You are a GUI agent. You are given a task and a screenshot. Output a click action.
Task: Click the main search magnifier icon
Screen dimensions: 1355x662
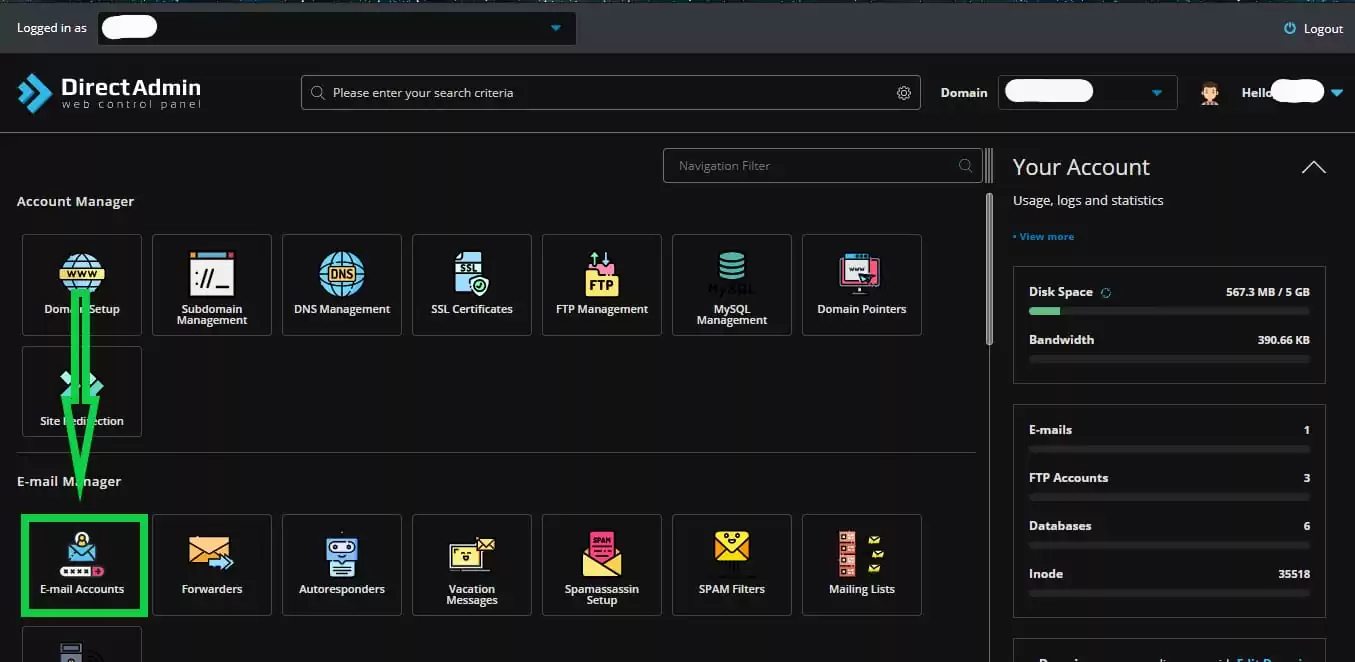coord(318,93)
